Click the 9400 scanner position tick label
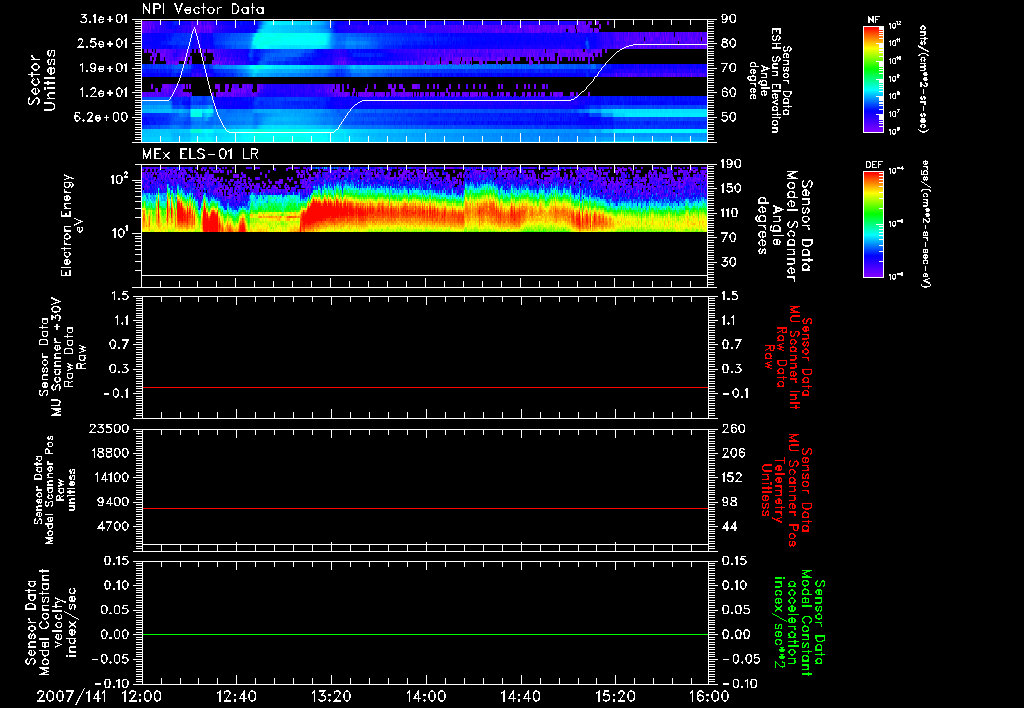The height and width of the screenshot is (708, 1024). 114,502
